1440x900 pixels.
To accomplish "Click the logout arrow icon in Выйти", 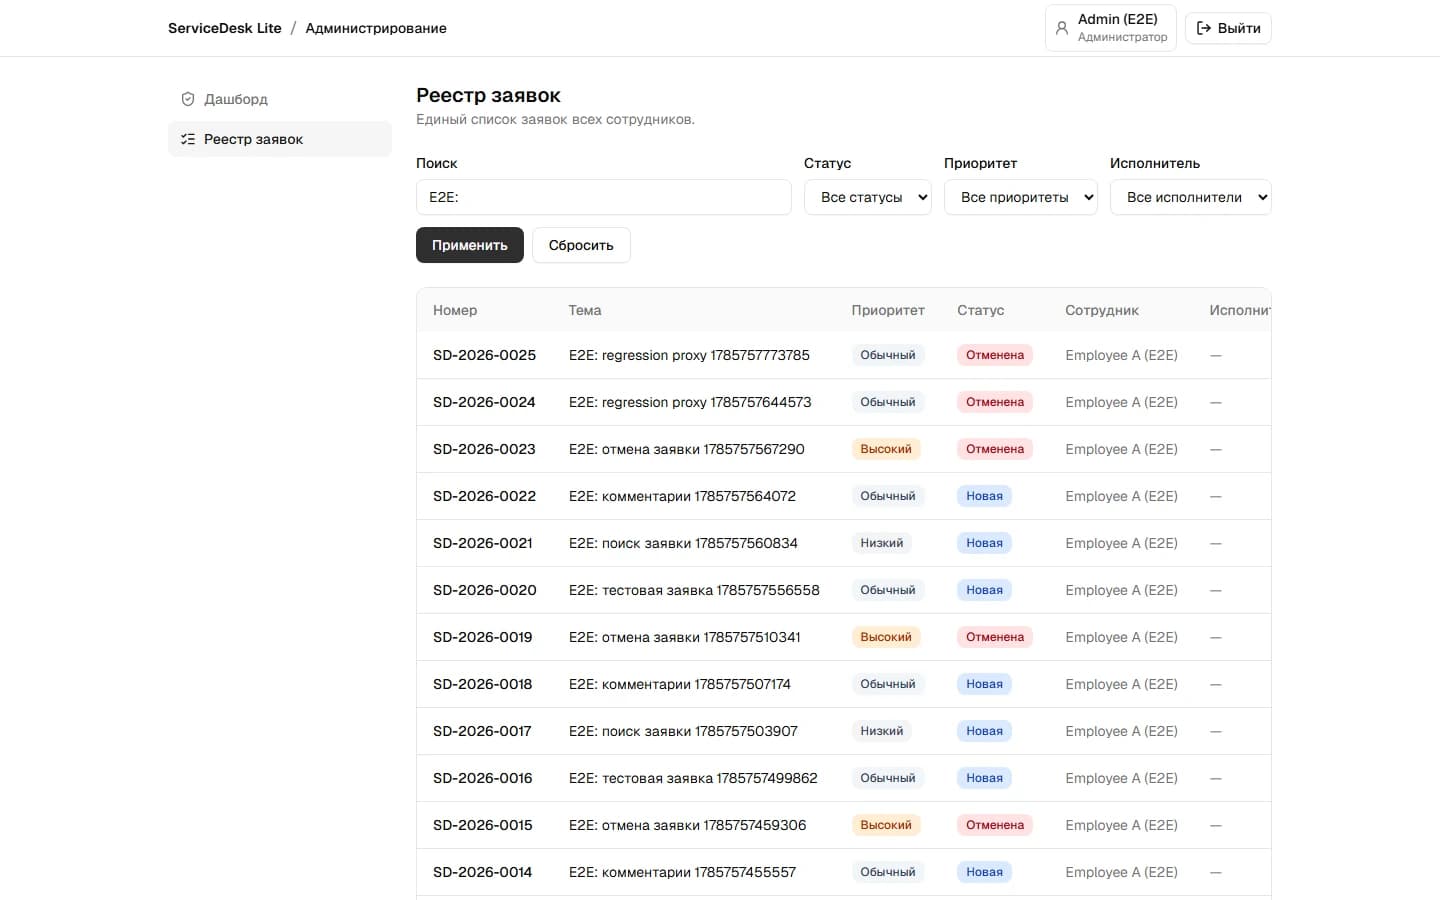I will tap(1204, 28).
